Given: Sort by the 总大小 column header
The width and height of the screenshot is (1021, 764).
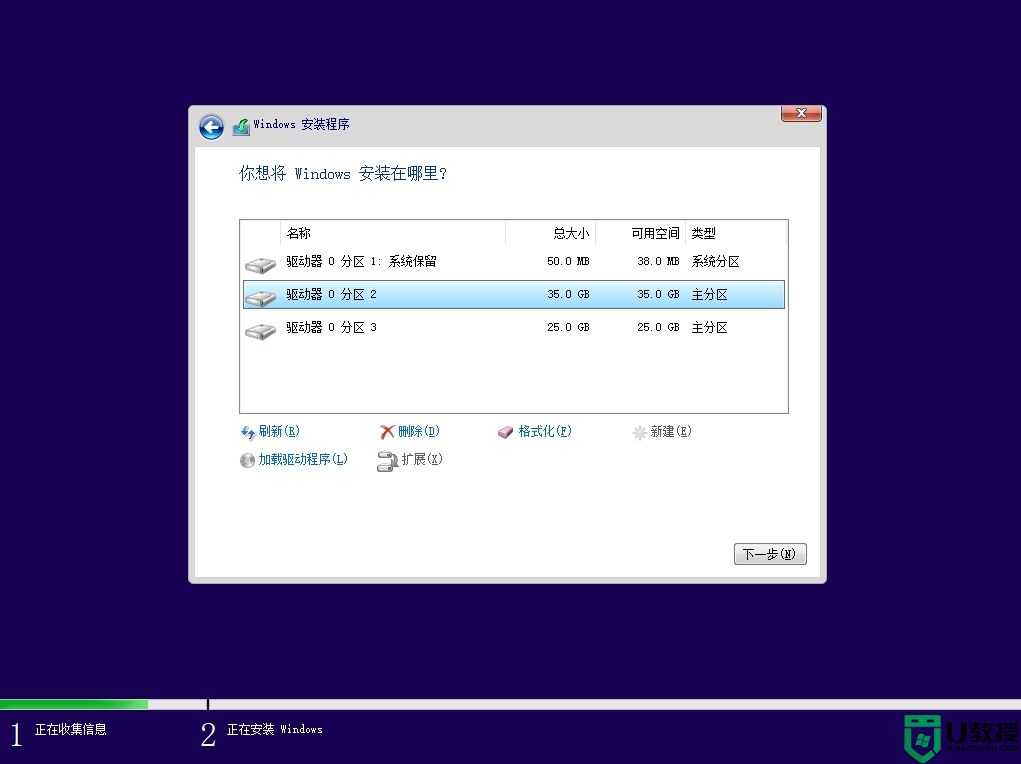Looking at the screenshot, I should click(x=551, y=233).
